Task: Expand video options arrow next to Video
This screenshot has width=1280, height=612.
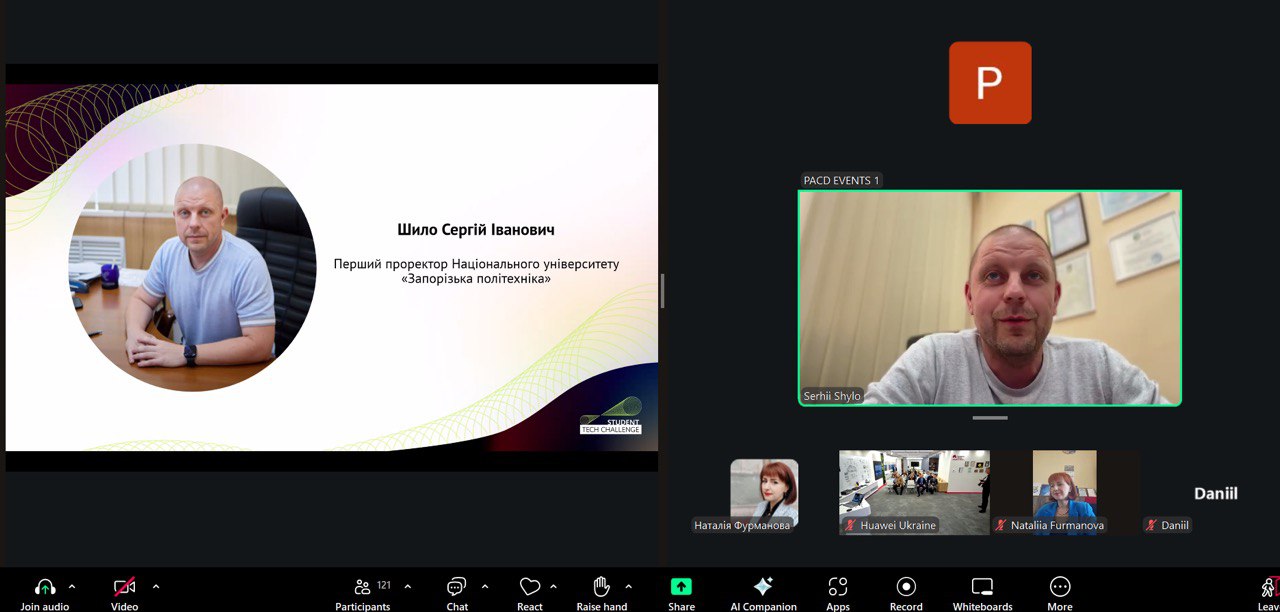Action: click(x=156, y=586)
